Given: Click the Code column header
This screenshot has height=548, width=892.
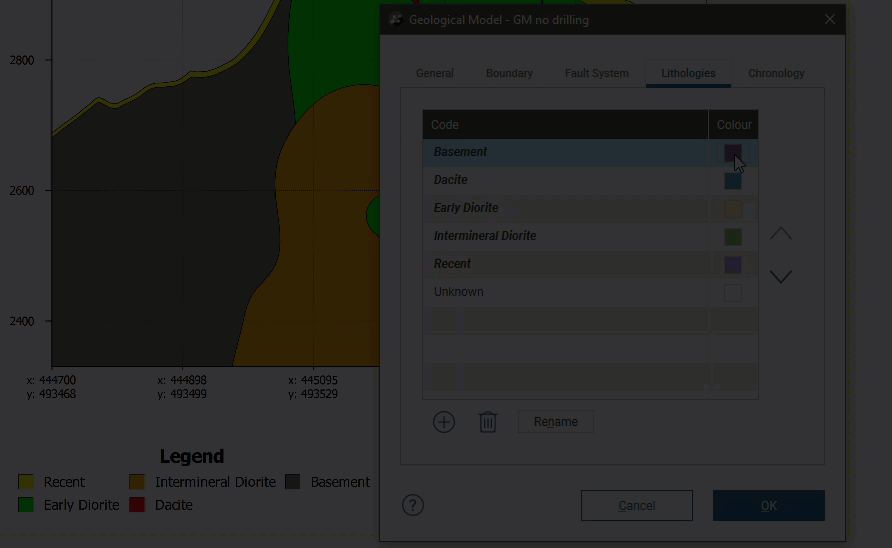Looking at the screenshot, I should (x=565, y=125).
